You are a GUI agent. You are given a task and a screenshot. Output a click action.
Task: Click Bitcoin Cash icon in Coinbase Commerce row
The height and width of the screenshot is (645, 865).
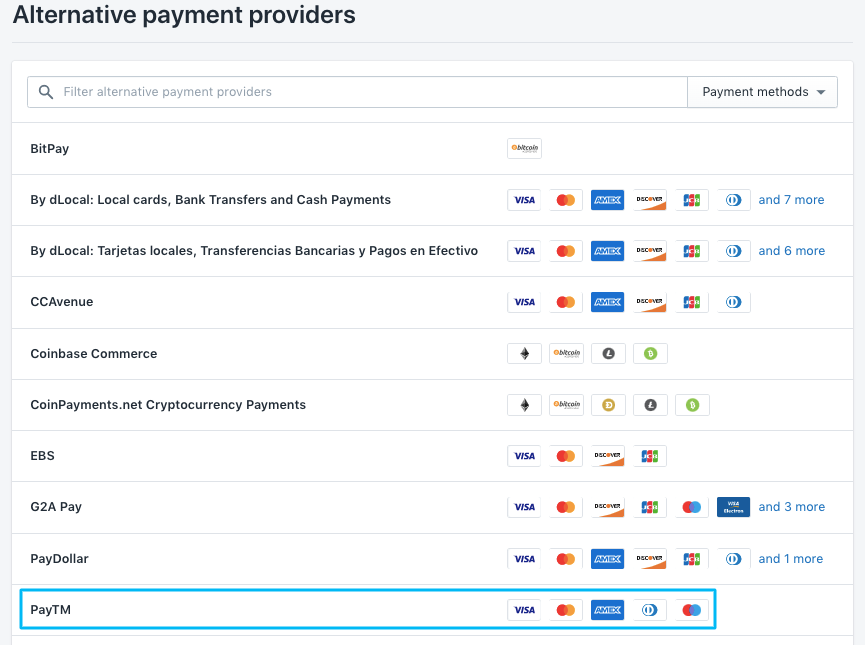(x=650, y=354)
